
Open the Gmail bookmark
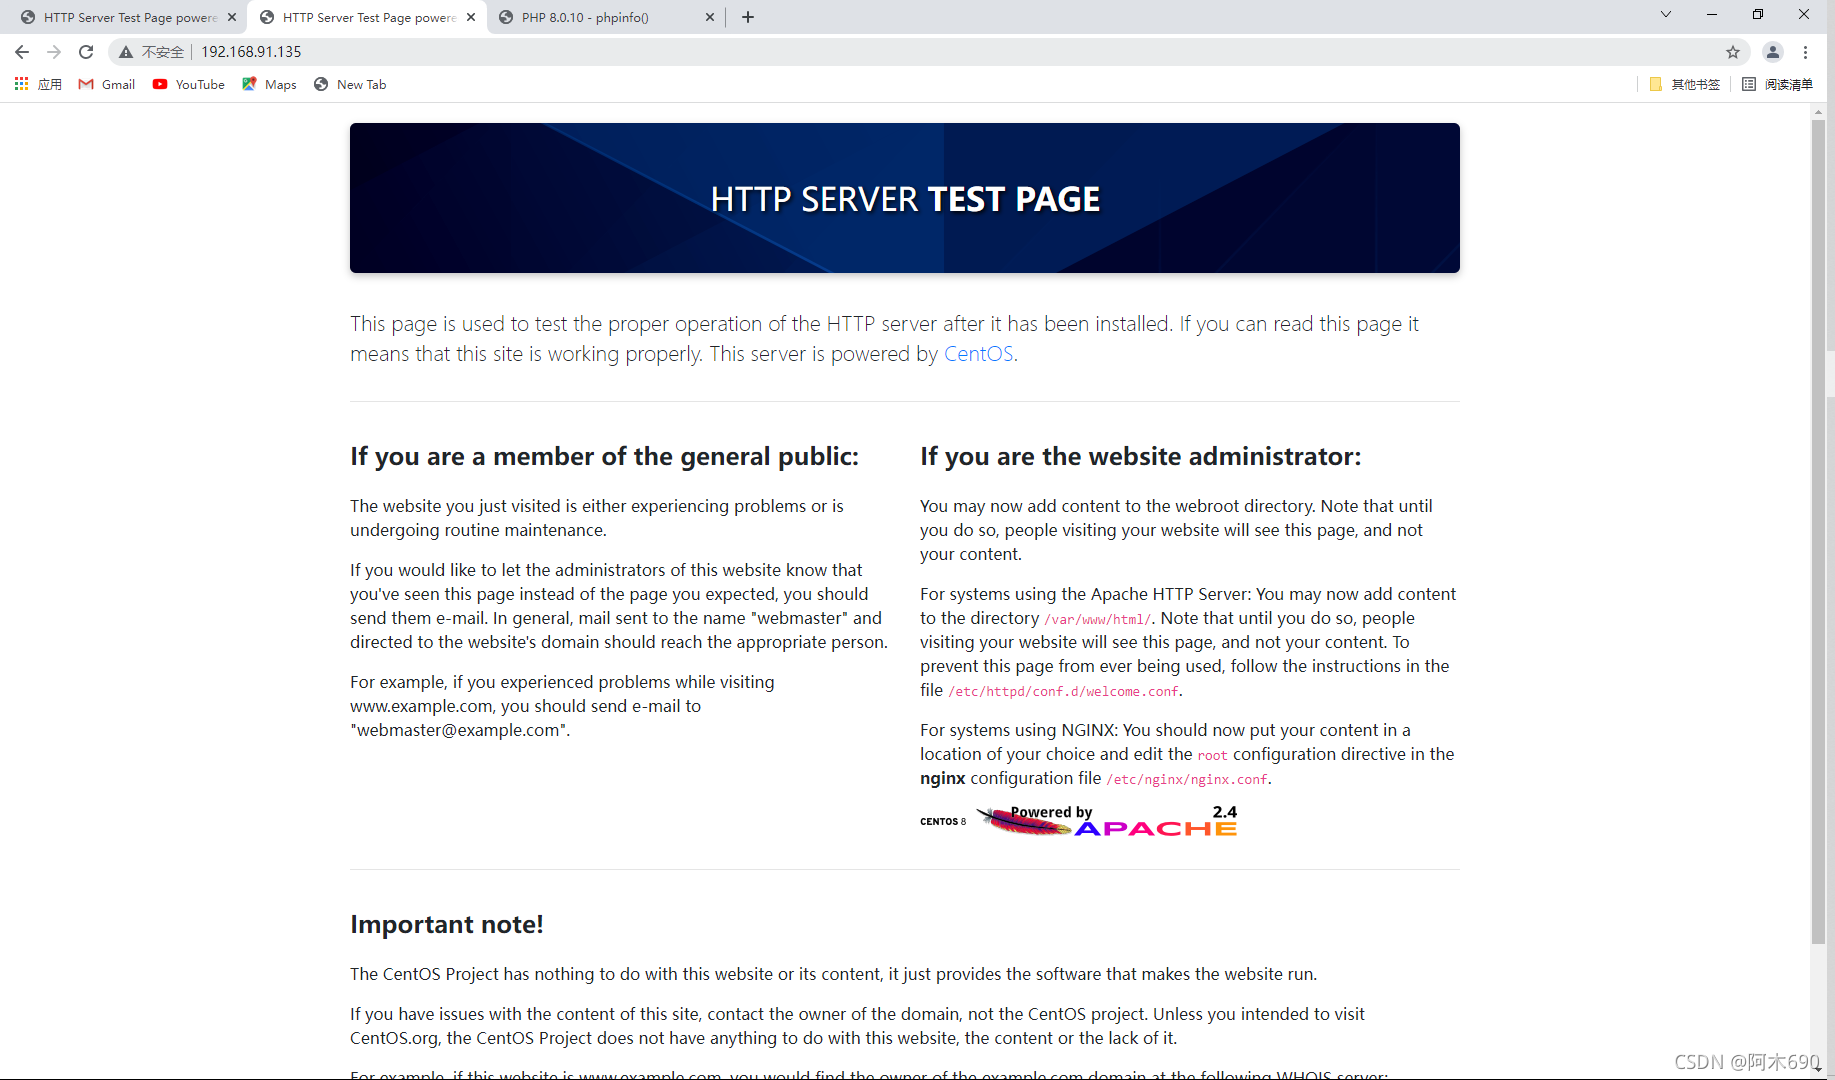coord(107,84)
